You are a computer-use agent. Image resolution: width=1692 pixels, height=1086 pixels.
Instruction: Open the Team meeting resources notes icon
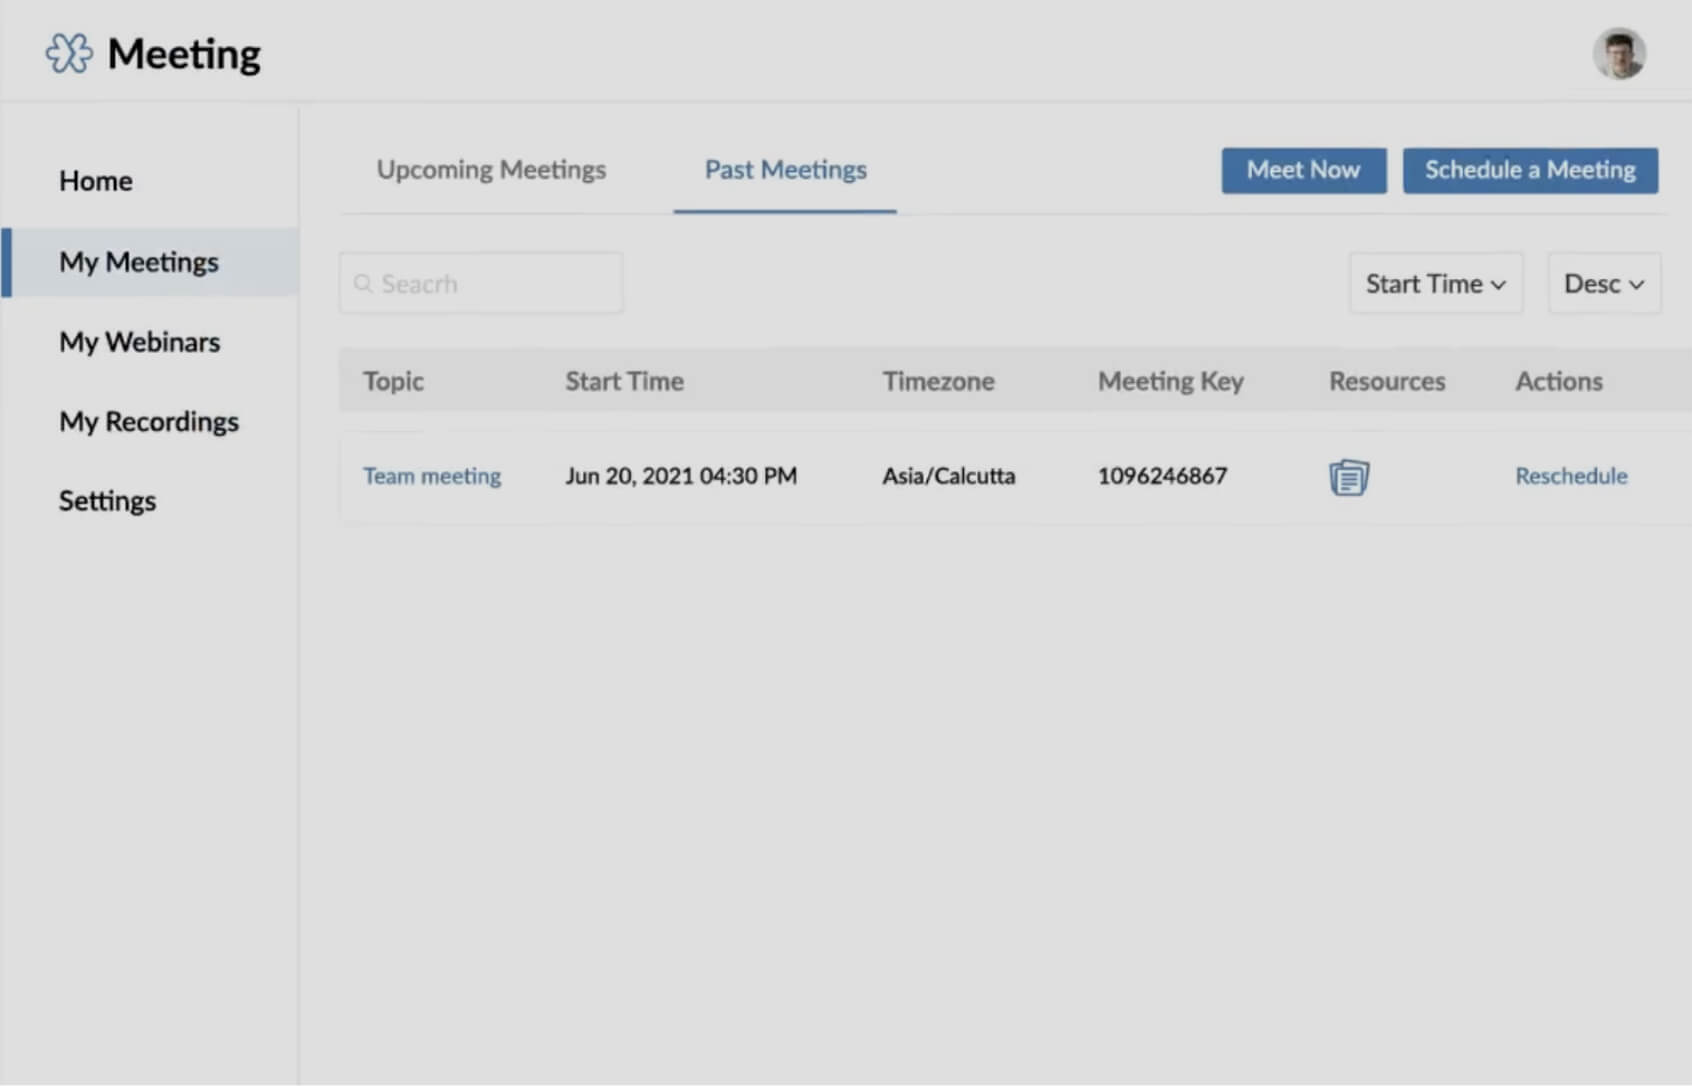[1348, 477]
